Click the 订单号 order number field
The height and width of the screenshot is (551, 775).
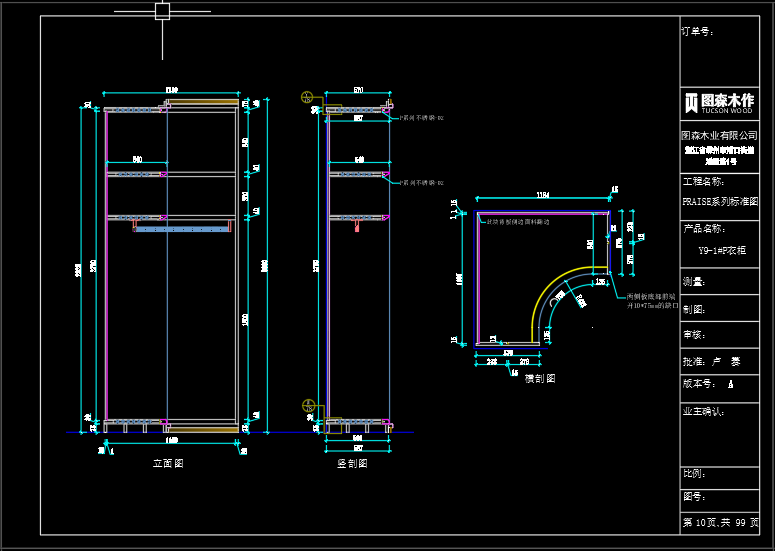pyautogui.click(x=697, y=31)
